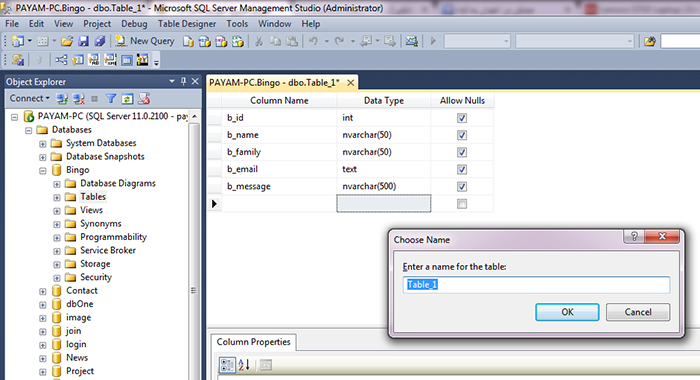
Task: Click the Manage Check Constraints icon
Action: point(127,60)
